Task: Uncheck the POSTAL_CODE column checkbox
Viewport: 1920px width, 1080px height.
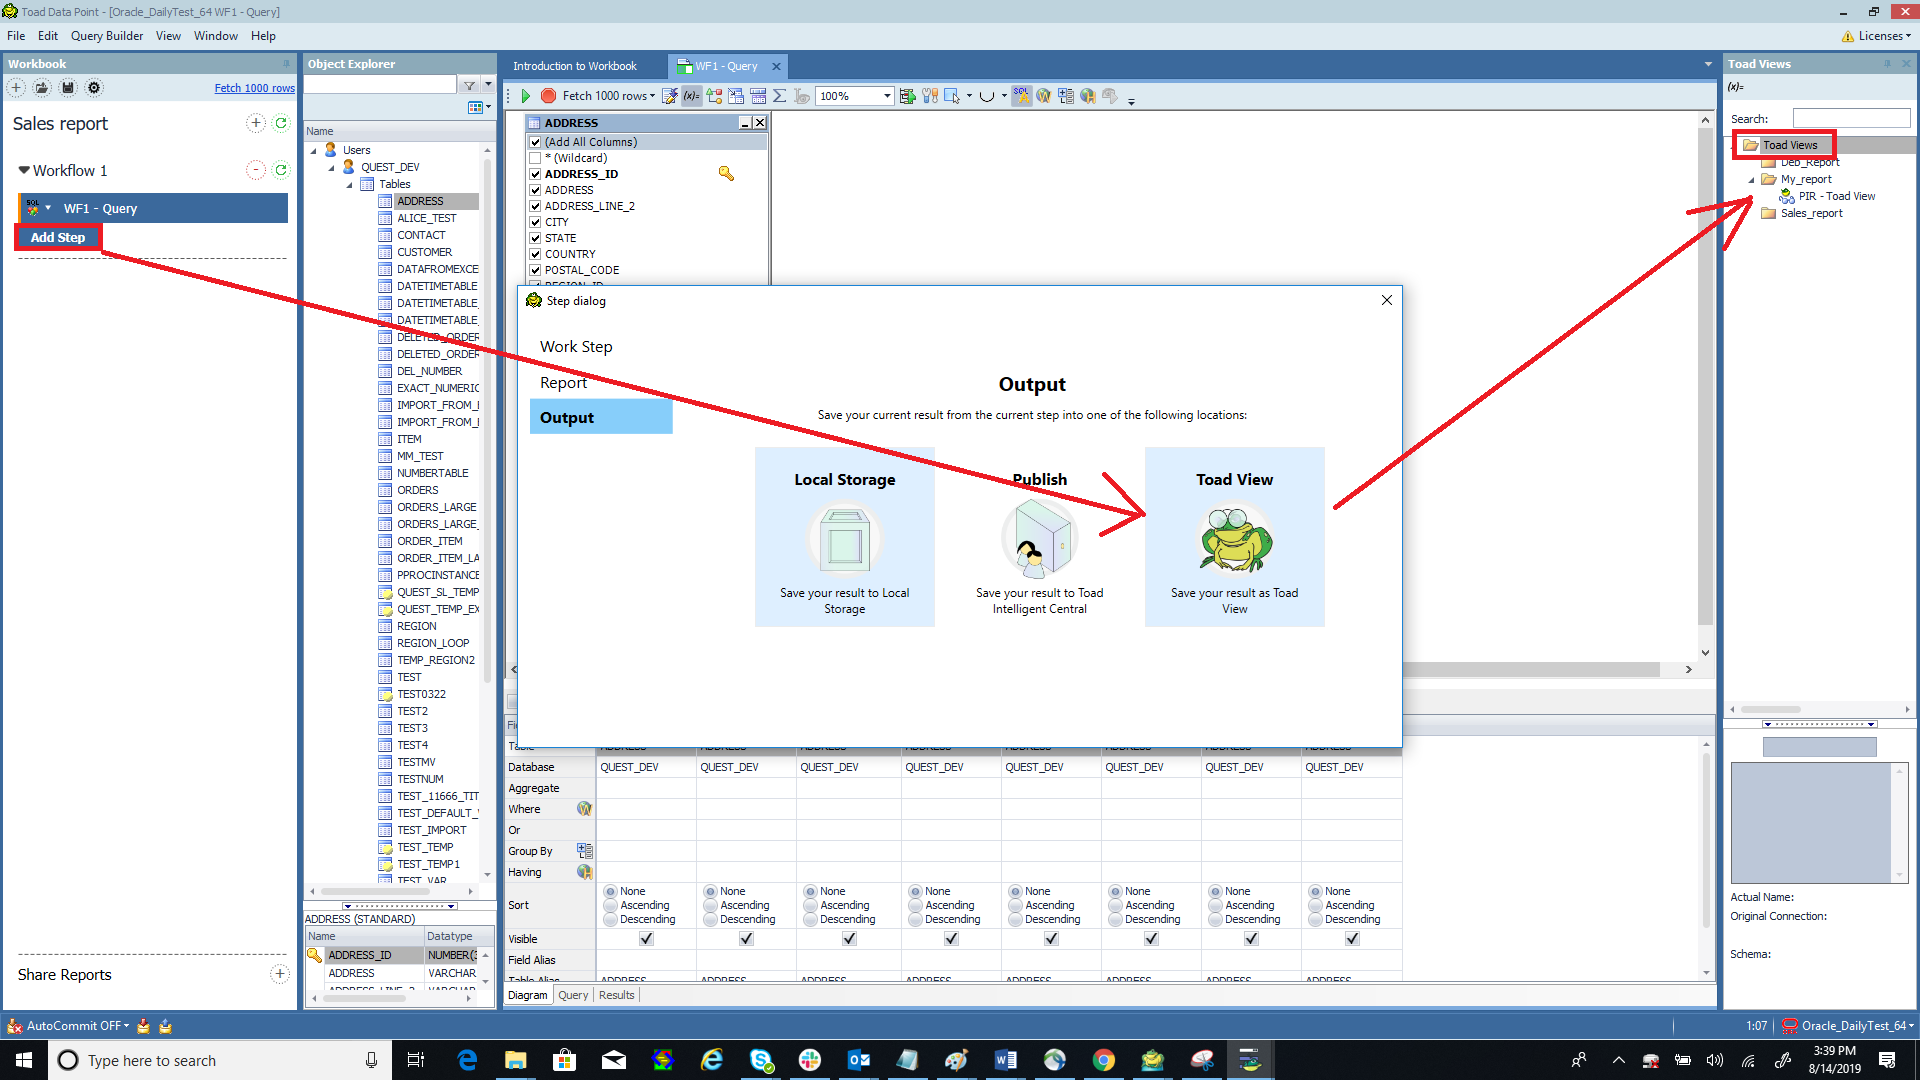Action: [535, 270]
